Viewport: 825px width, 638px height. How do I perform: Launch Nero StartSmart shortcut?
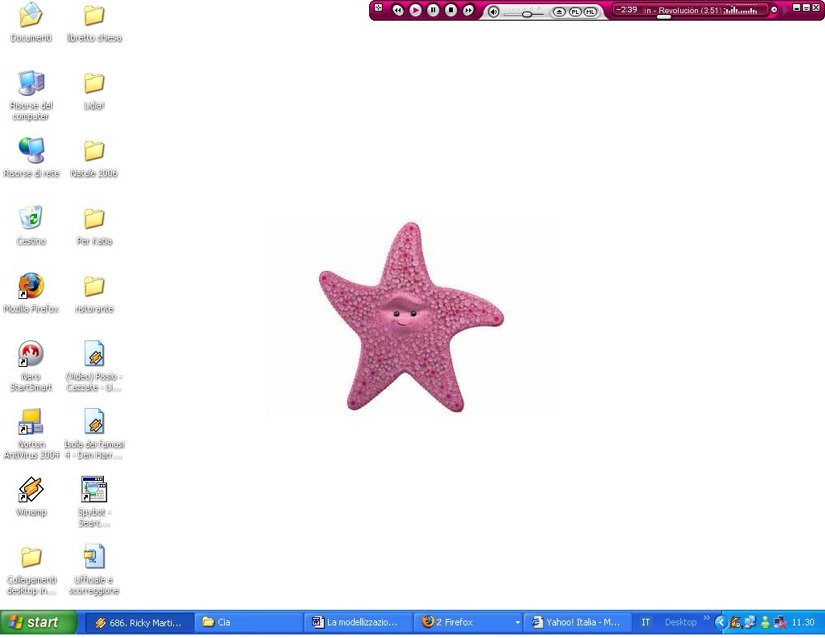click(31, 366)
